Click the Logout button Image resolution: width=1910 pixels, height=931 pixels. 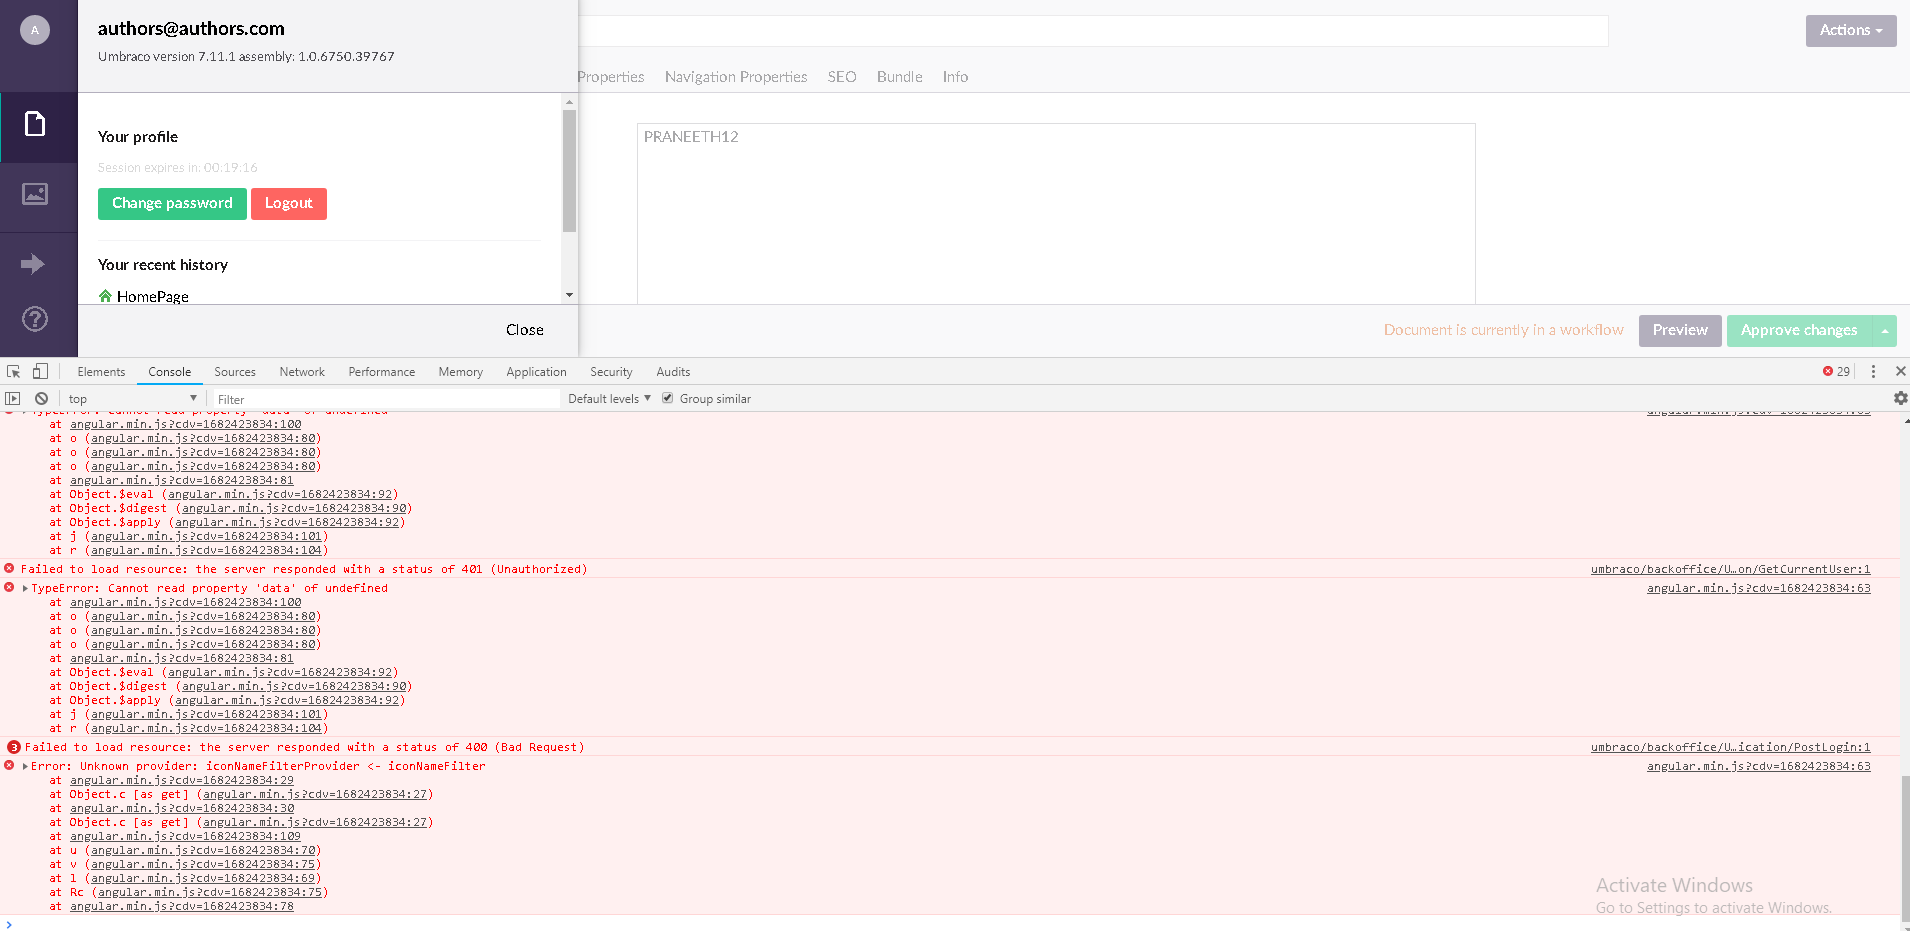pyautogui.click(x=289, y=203)
